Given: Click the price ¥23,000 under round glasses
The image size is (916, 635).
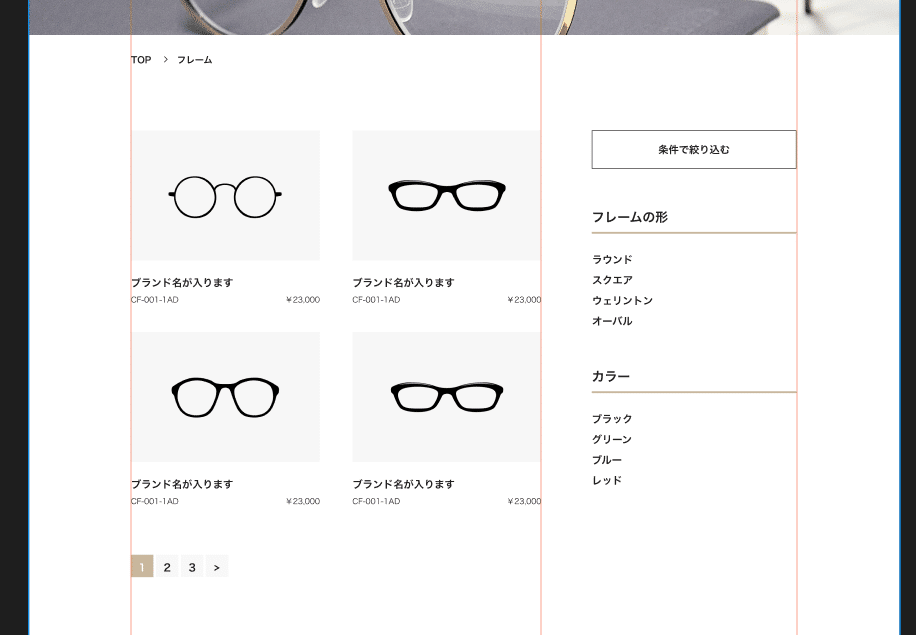Looking at the screenshot, I should coord(303,300).
